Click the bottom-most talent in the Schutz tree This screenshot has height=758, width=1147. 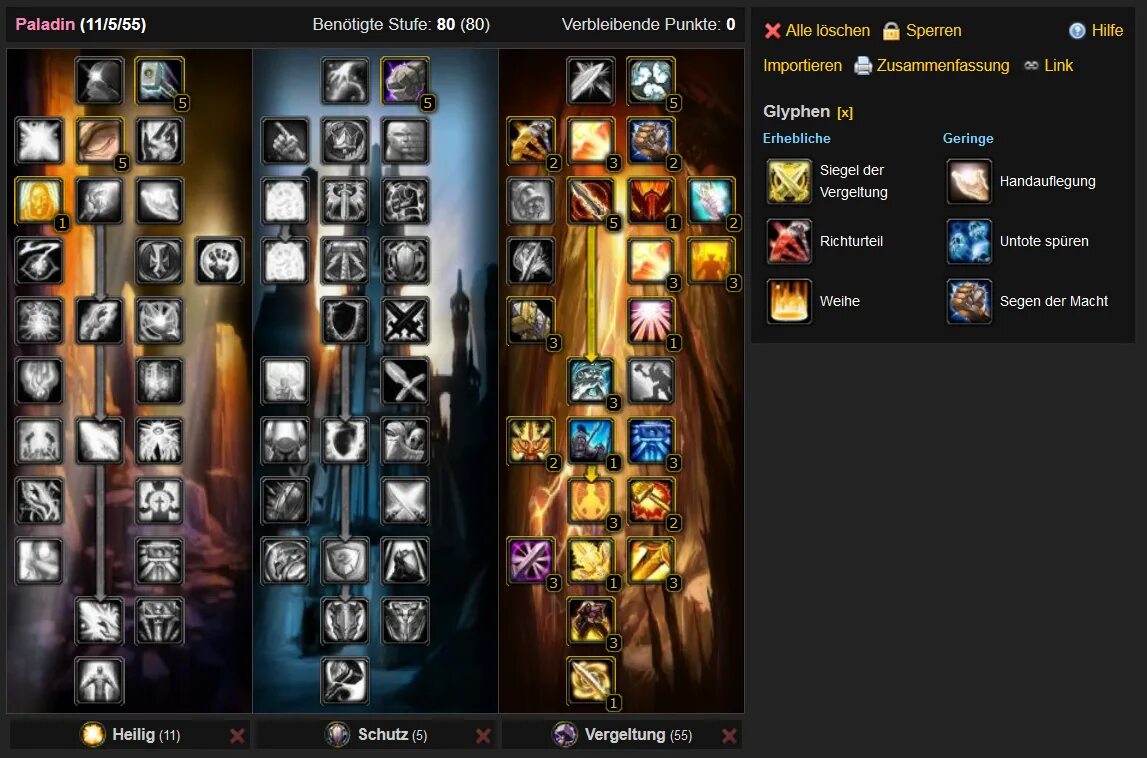[345, 680]
